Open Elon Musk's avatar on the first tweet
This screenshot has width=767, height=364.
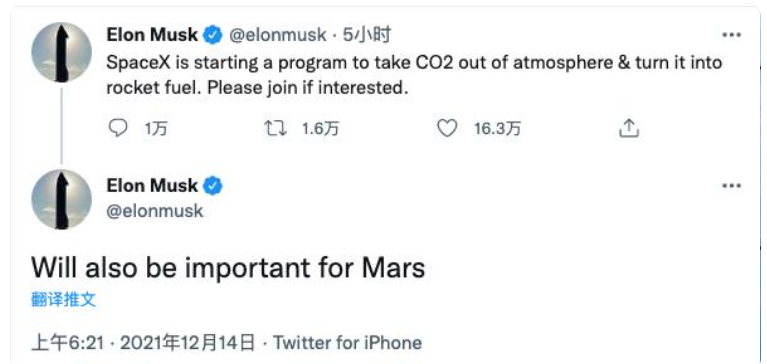tap(62, 52)
